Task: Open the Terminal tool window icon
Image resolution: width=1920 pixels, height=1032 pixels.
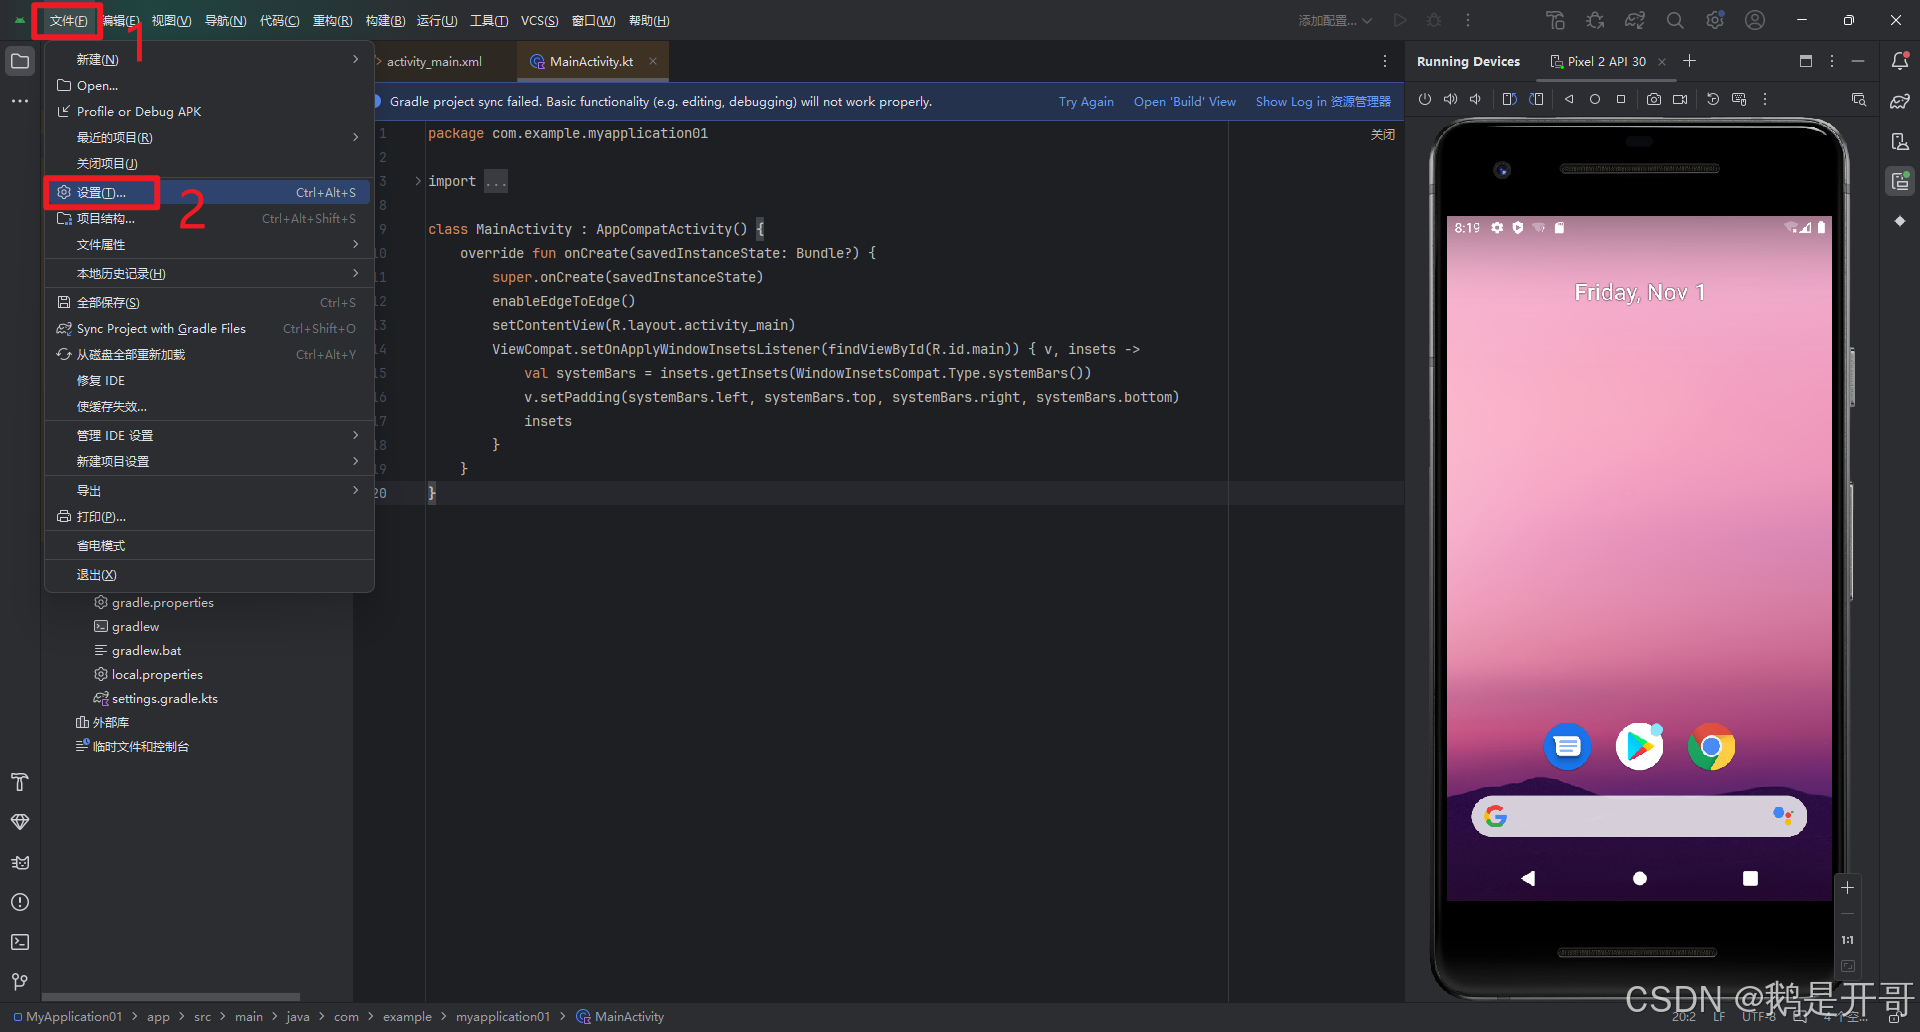Action: [20, 942]
